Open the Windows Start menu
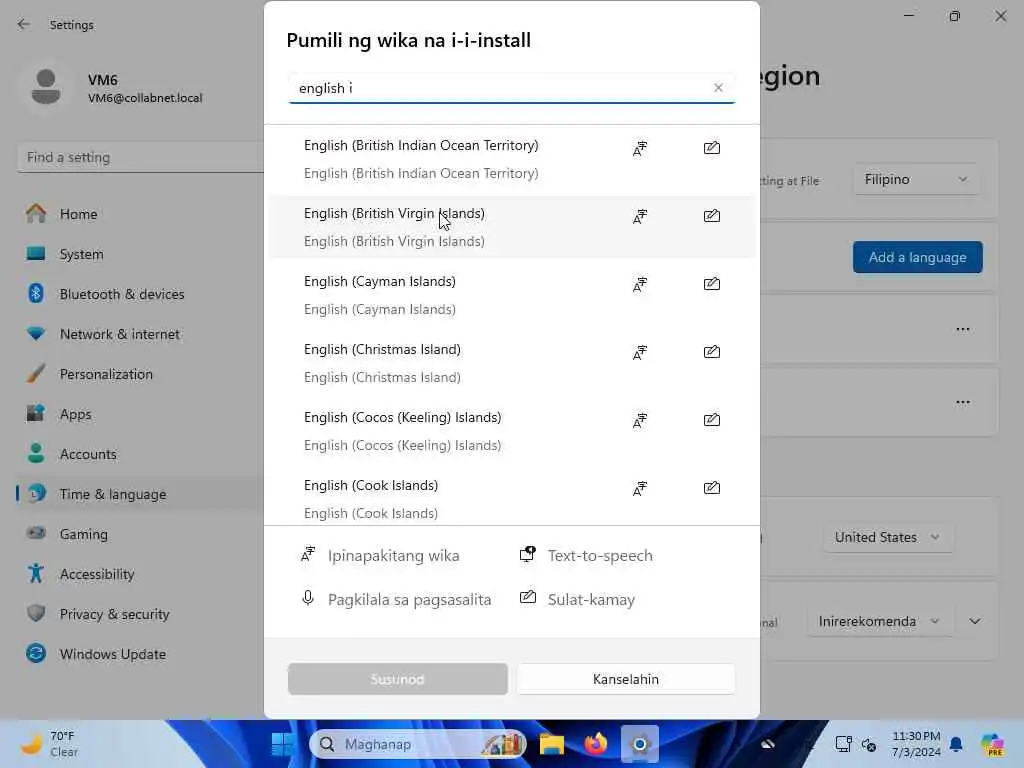Viewport: 1024px width, 768px height. click(283, 744)
